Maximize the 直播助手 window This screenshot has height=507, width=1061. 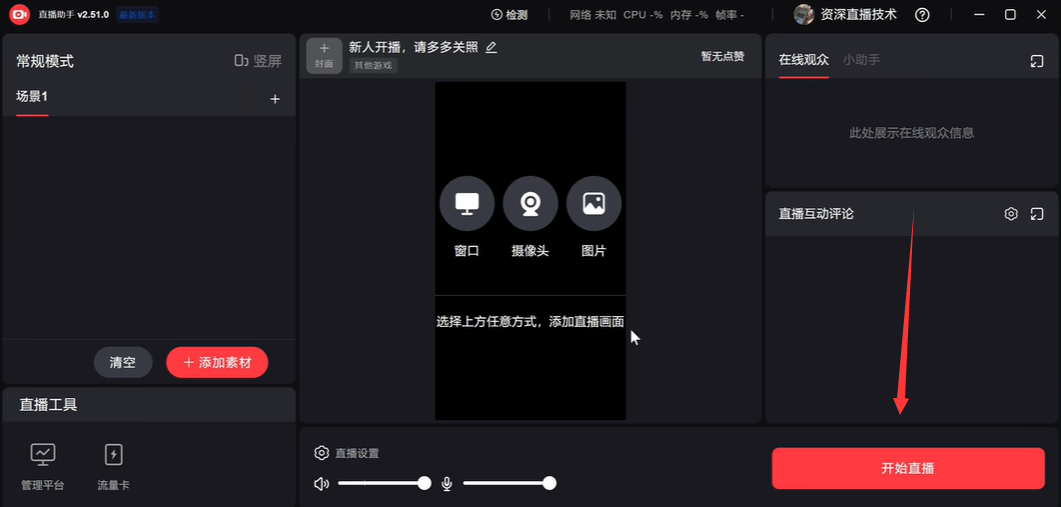tap(1010, 14)
